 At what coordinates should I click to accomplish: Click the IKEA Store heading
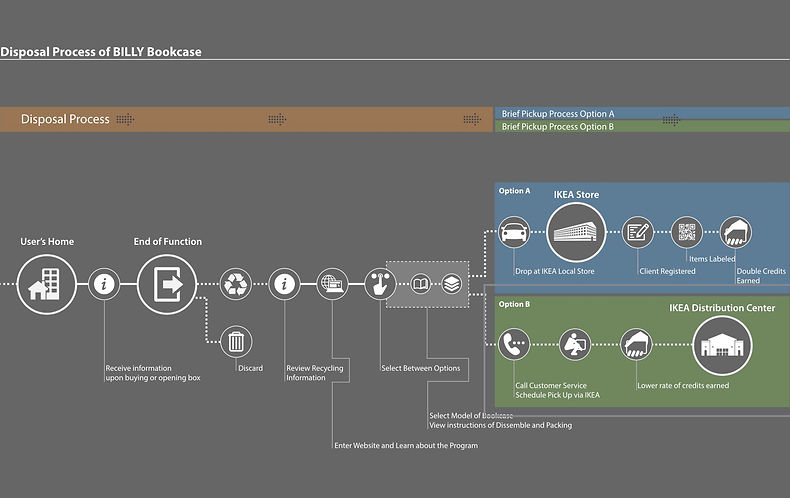coord(576,195)
